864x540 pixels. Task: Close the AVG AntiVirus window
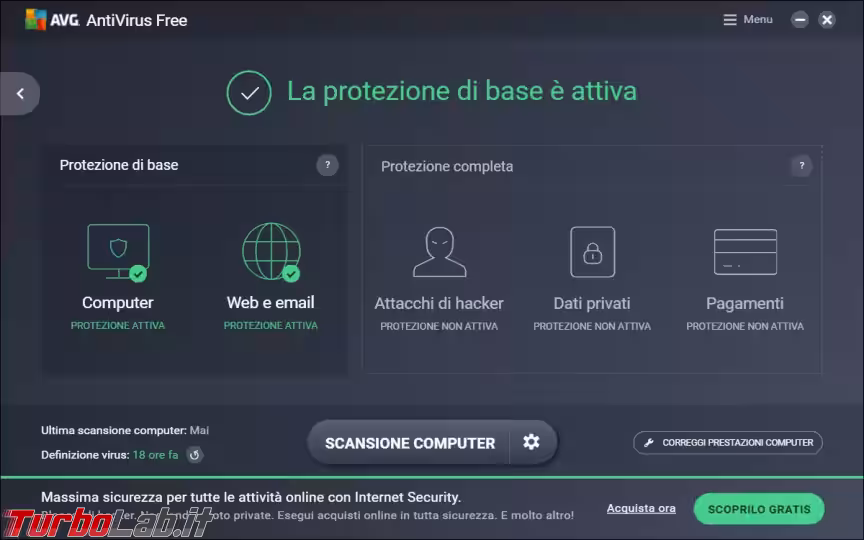(x=827, y=20)
